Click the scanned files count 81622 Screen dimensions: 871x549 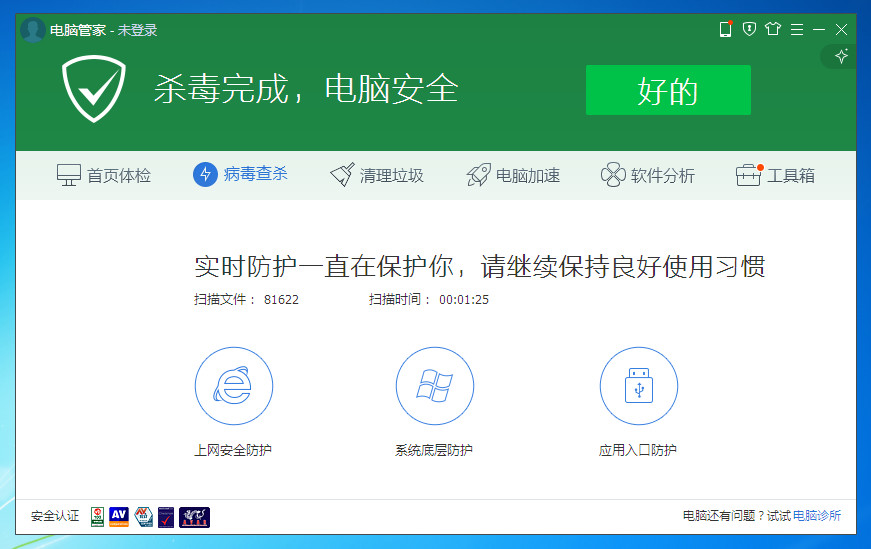pyautogui.click(x=281, y=300)
